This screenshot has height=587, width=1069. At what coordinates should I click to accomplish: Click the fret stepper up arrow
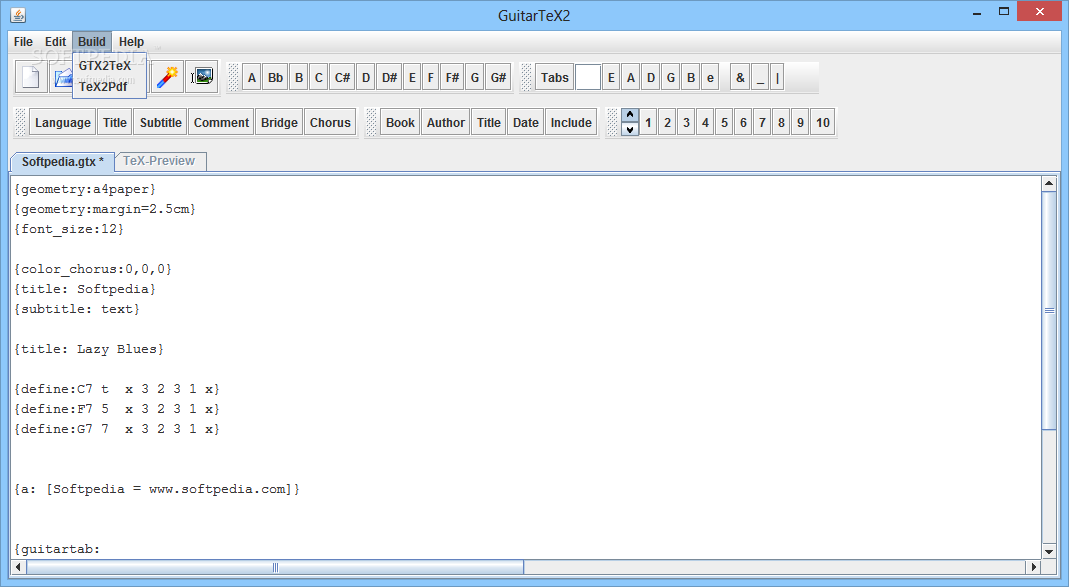630,115
